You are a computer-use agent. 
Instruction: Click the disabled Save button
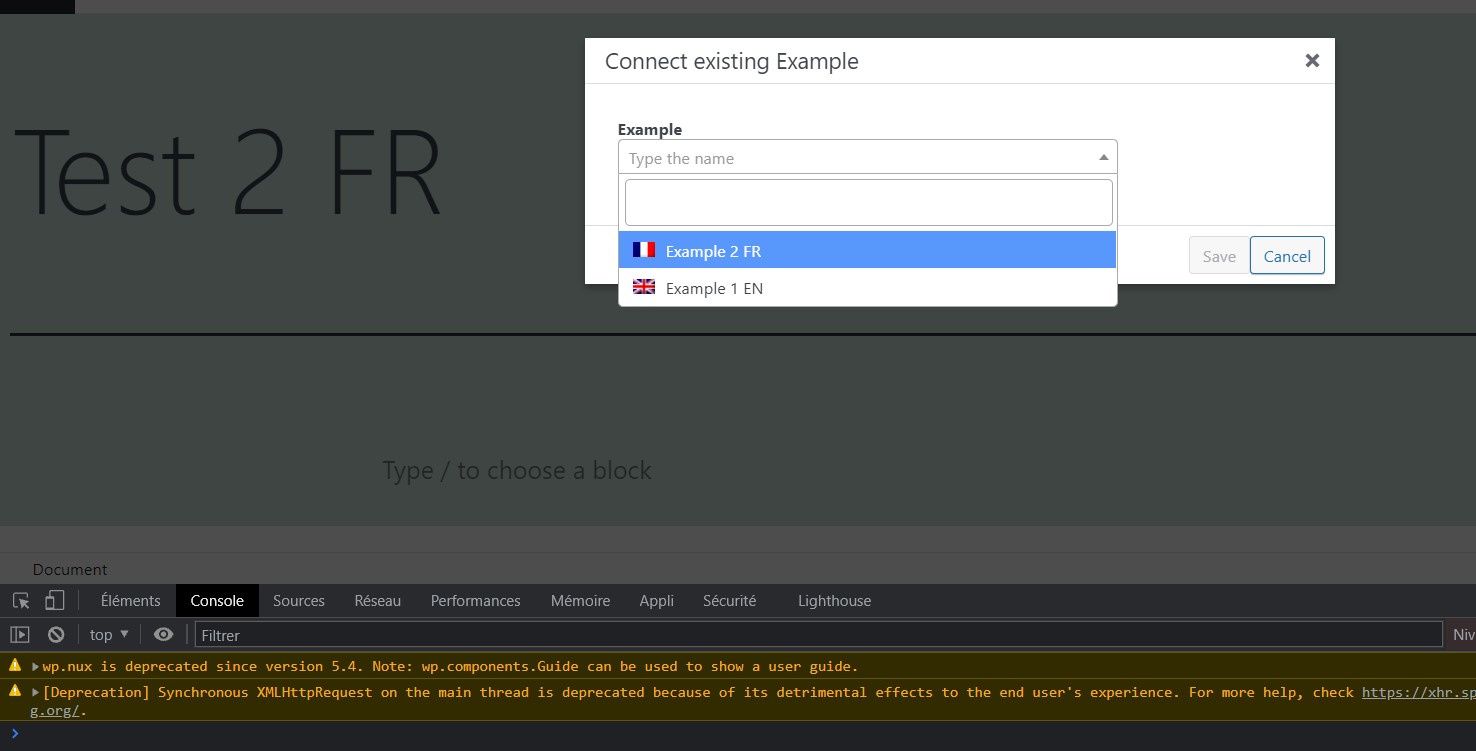pyautogui.click(x=1219, y=256)
